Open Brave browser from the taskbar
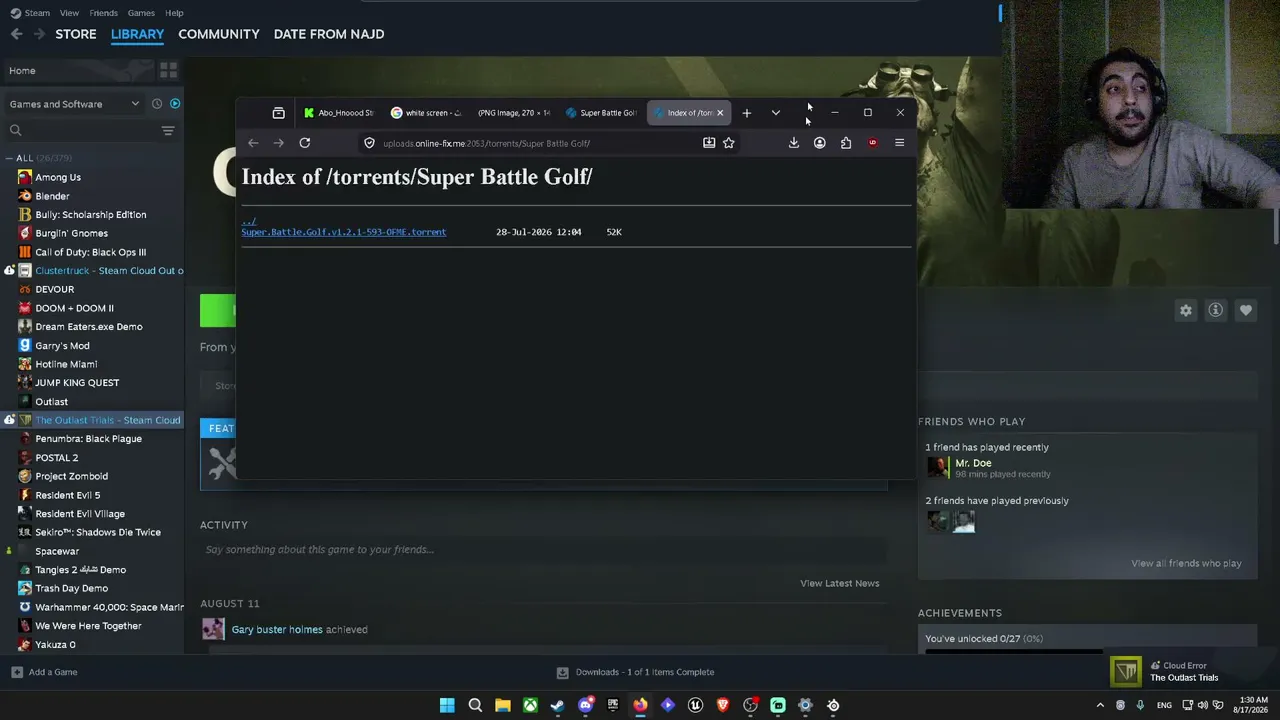Image resolution: width=1280 pixels, height=720 pixels. [723, 705]
